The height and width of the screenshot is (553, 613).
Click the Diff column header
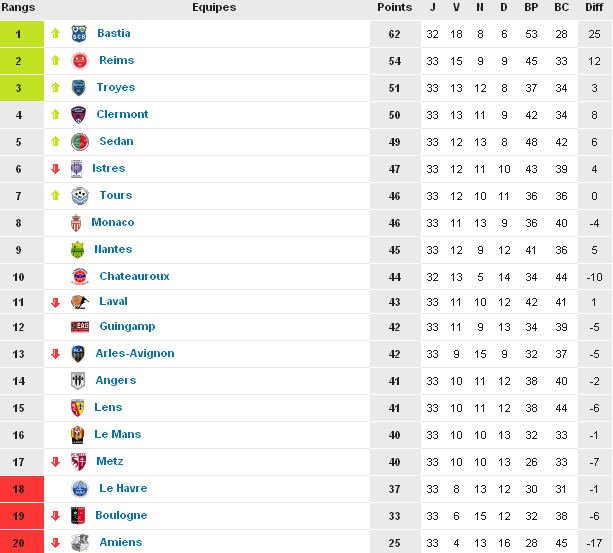point(594,7)
